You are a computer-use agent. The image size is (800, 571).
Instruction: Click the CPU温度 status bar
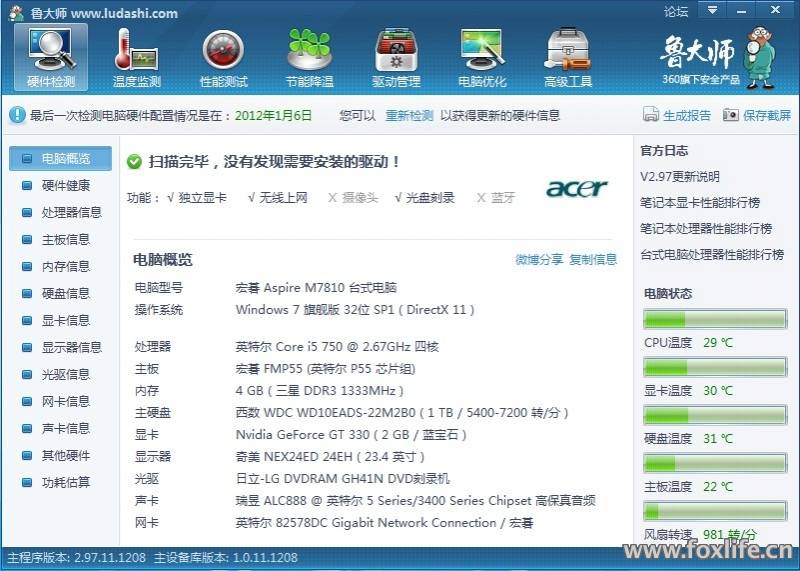tap(714, 320)
